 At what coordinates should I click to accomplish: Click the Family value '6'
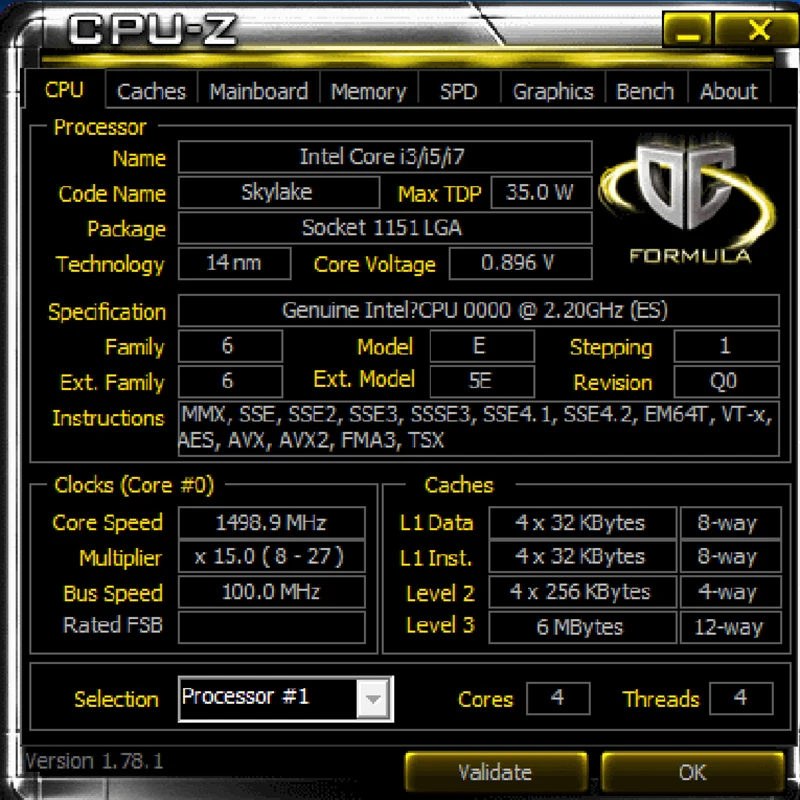click(231, 346)
